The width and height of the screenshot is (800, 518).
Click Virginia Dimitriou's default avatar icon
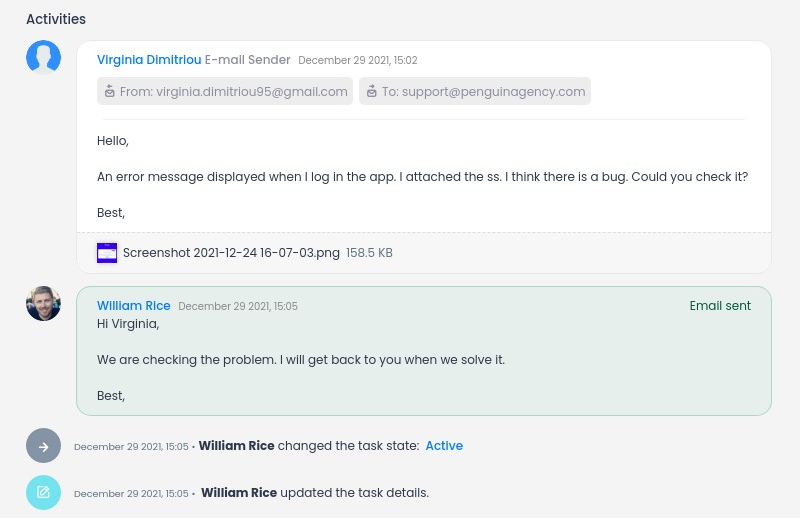coord(43,58)
